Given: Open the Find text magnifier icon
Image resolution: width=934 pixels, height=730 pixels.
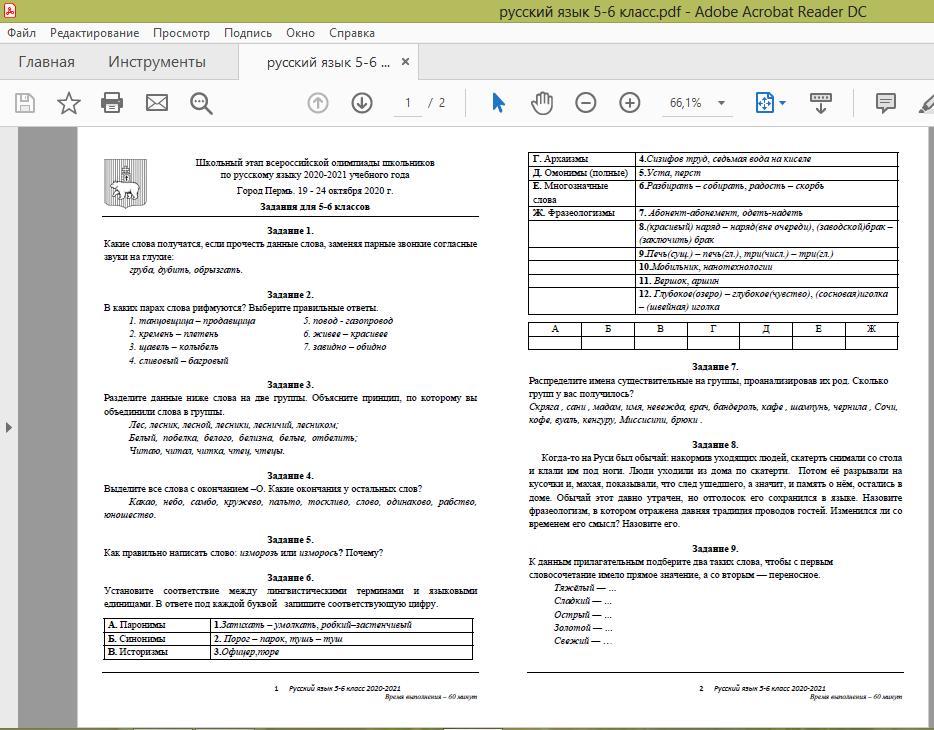Looking at the screenshot, I should point(201,103).
